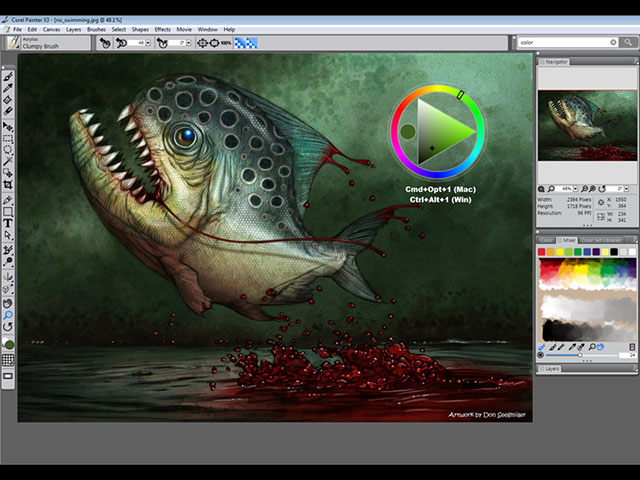Viewport: 640px width, 480px height.
Task: Select the Shape Selection arrow tool
Action: click(x=8, y=235)
